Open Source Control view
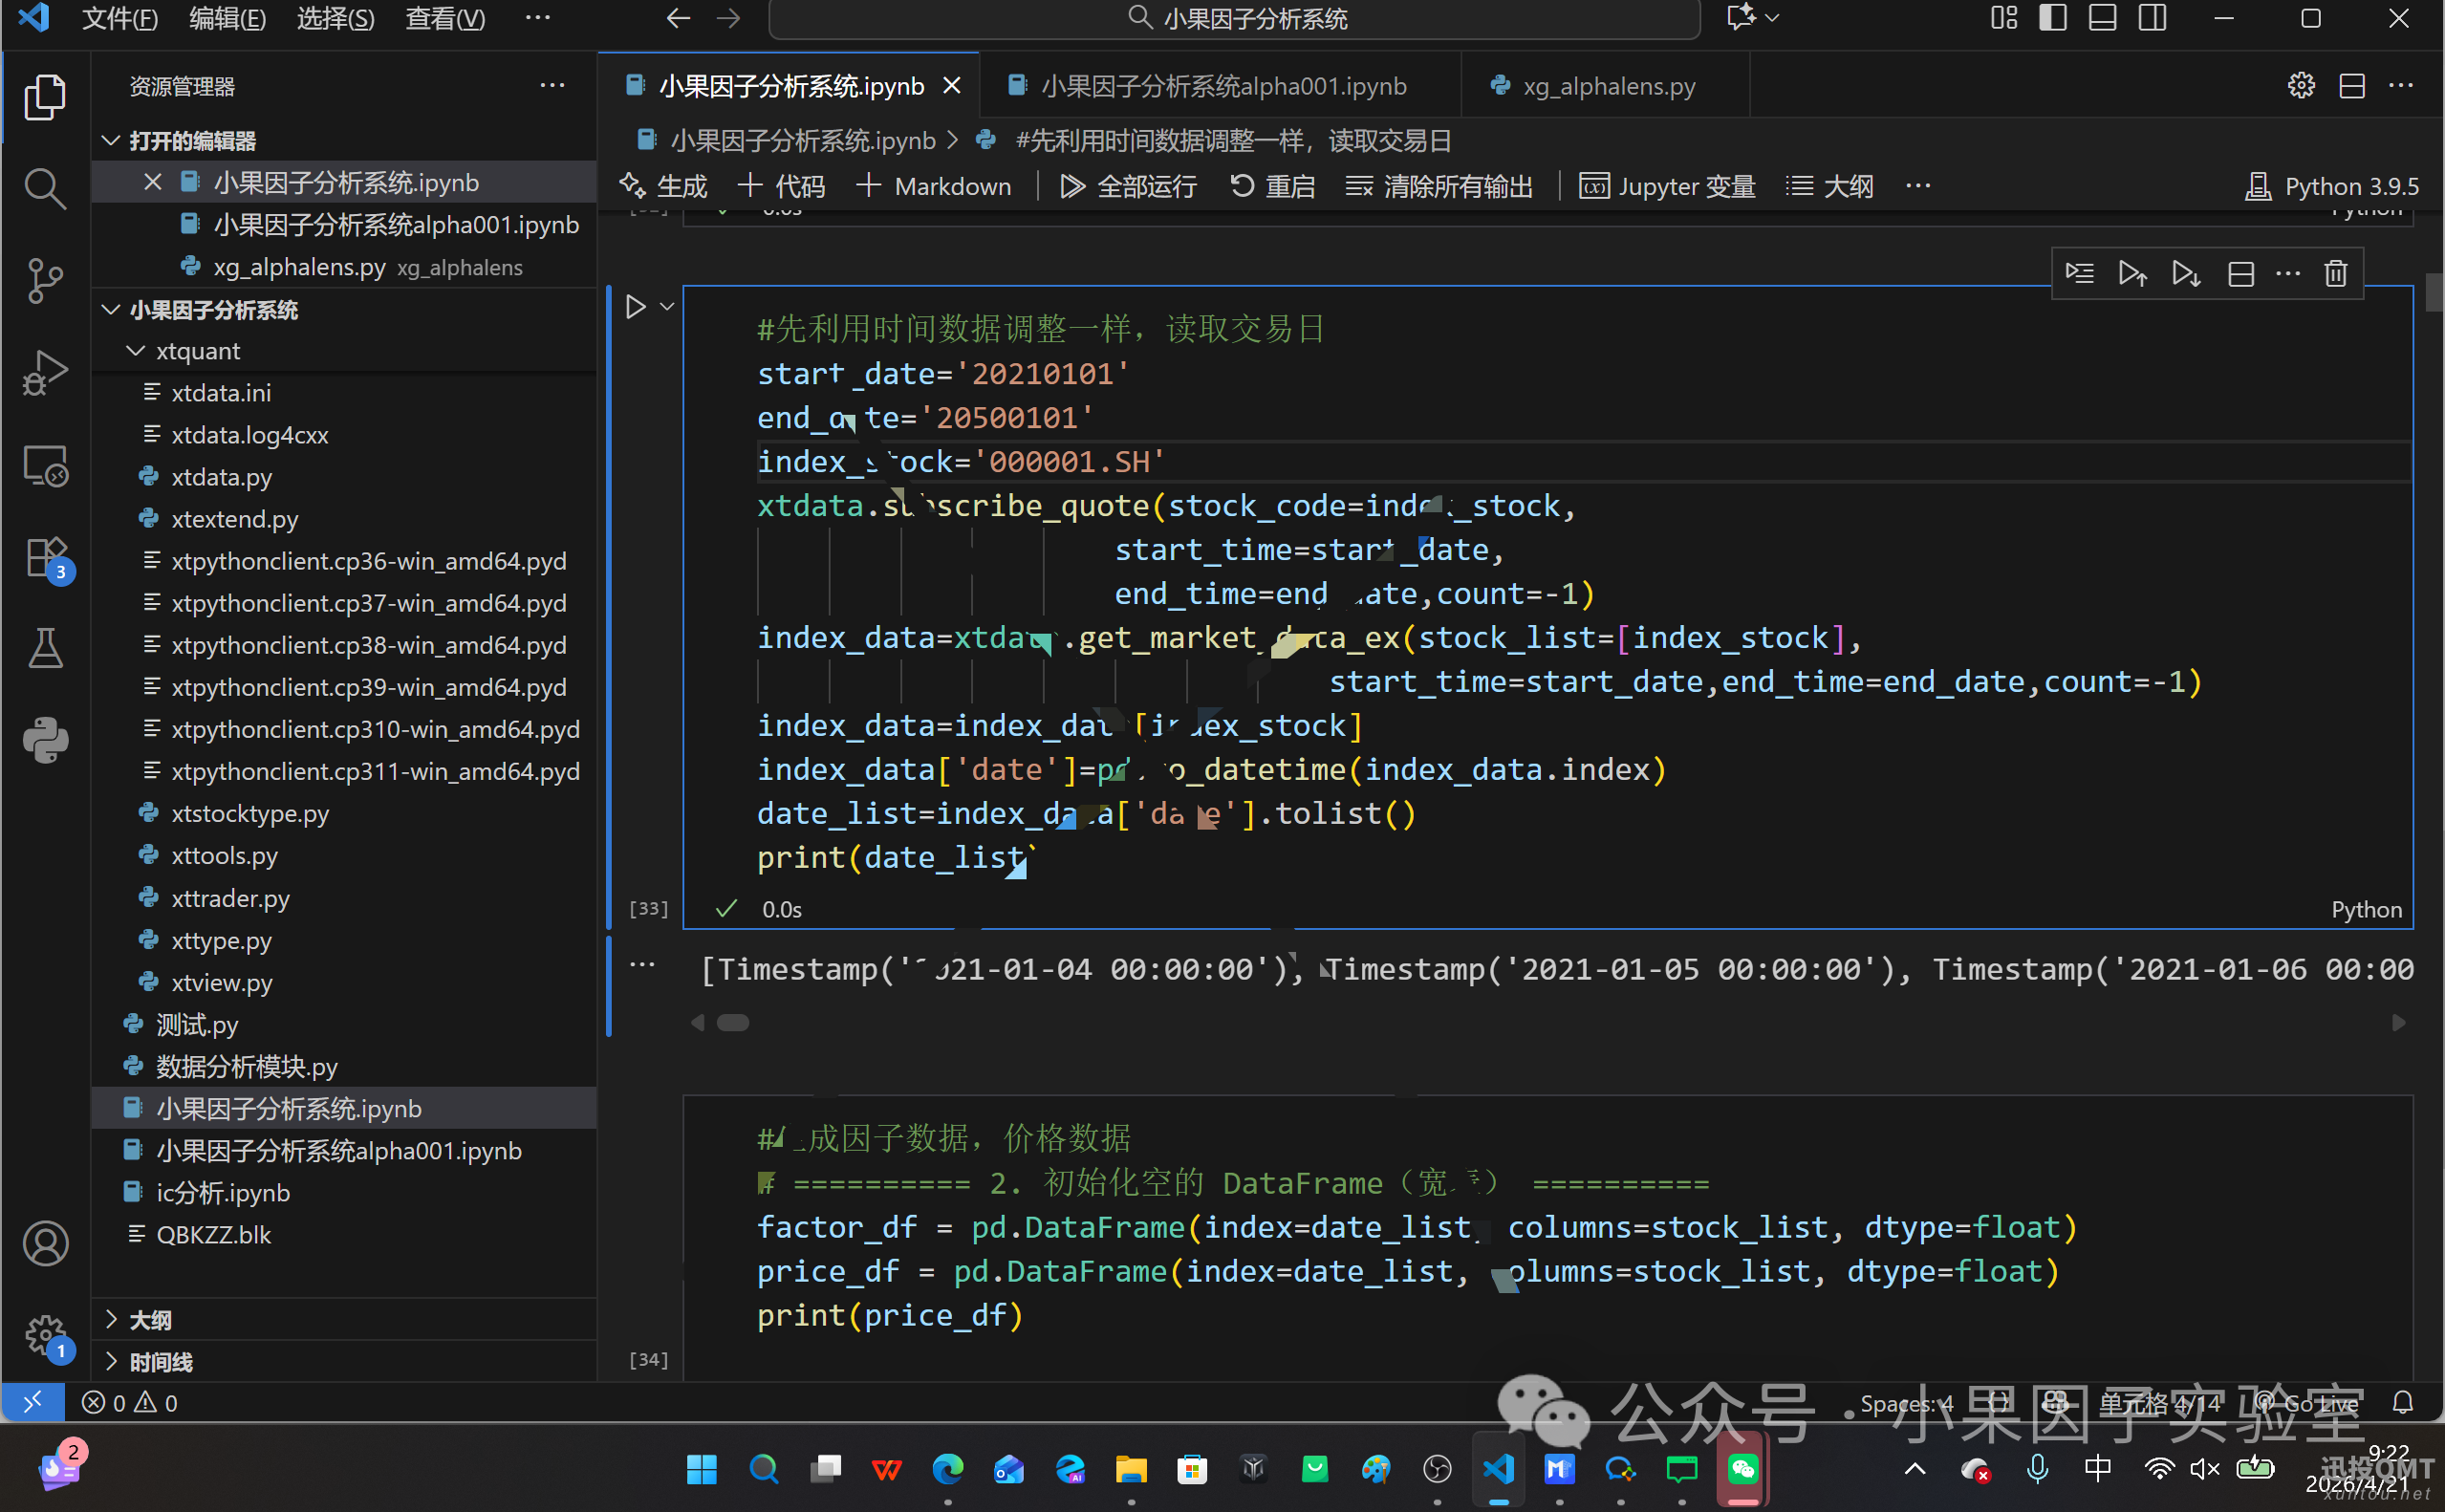The height and width of the screenshot is (1512, 2445). (x=45, y=280)
